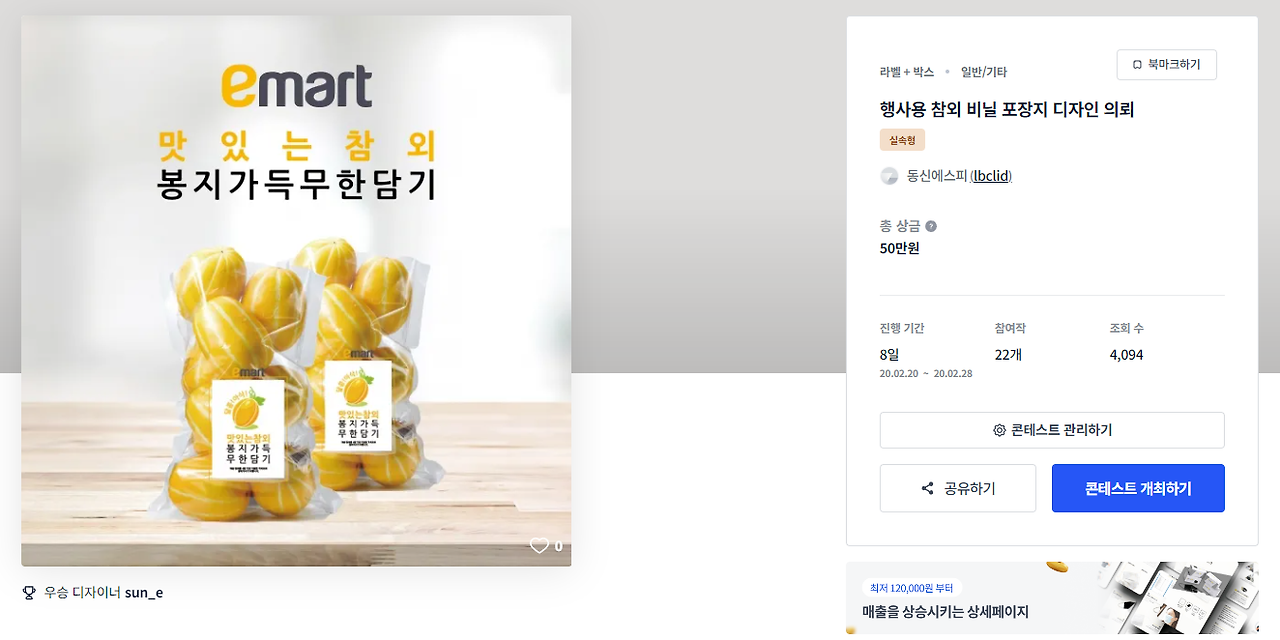The width and height of the screenshot is (1280, 640).
Task: Click winning designer name sun_e
Action: click(x=144, y=592)
